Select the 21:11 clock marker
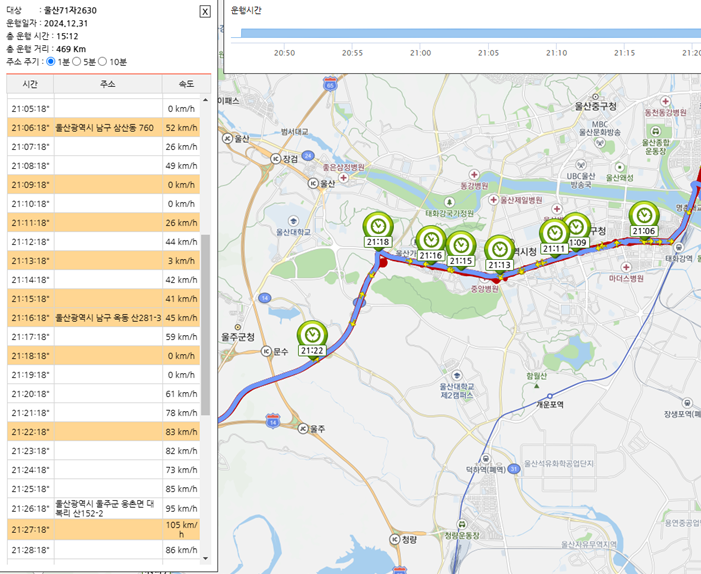The image size is (701, 574). [553, 233]
